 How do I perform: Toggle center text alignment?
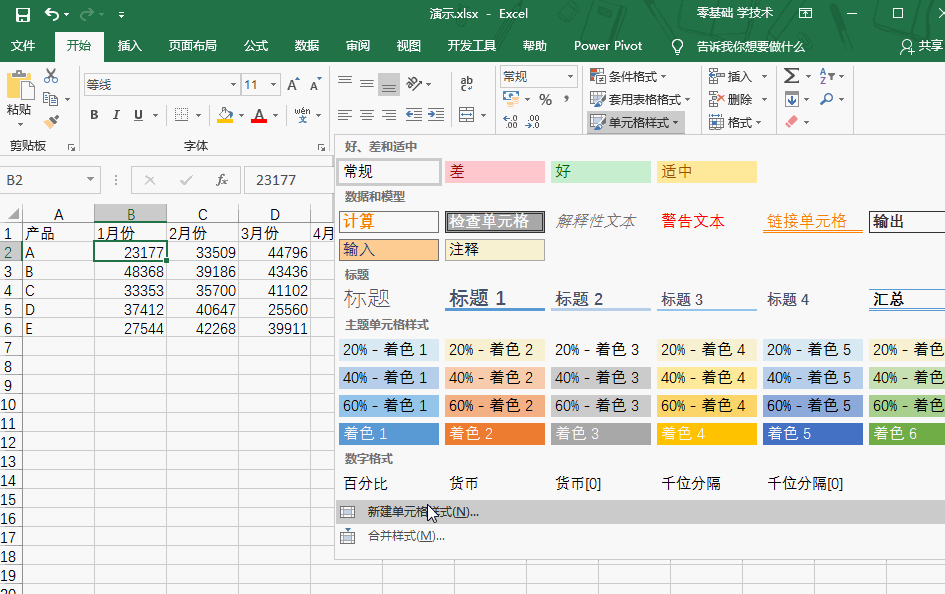[x=366, y=114]
